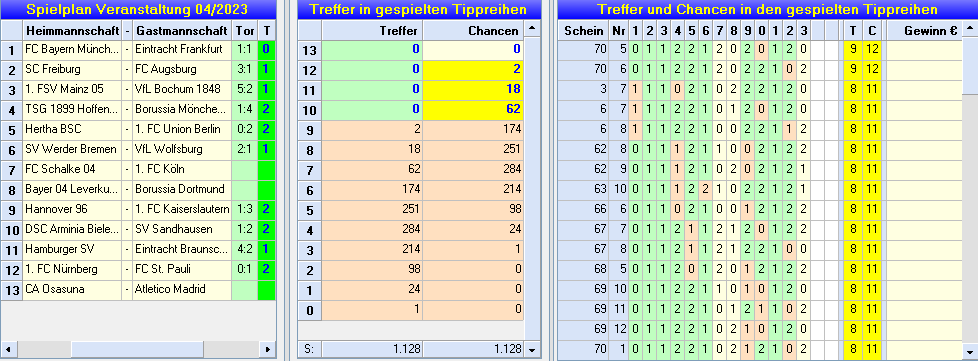Click yellow C column header

(x=872, y=31)
